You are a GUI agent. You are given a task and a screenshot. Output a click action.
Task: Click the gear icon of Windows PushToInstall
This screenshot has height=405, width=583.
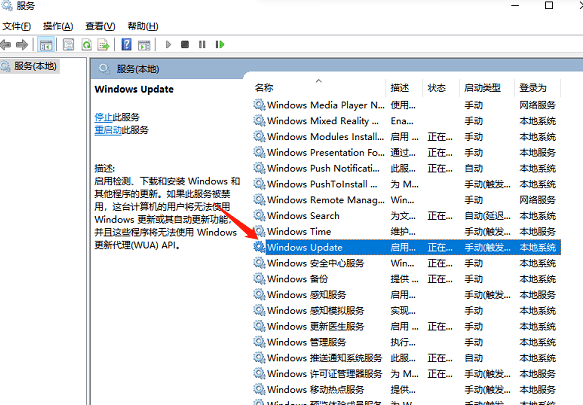point(259,184)
